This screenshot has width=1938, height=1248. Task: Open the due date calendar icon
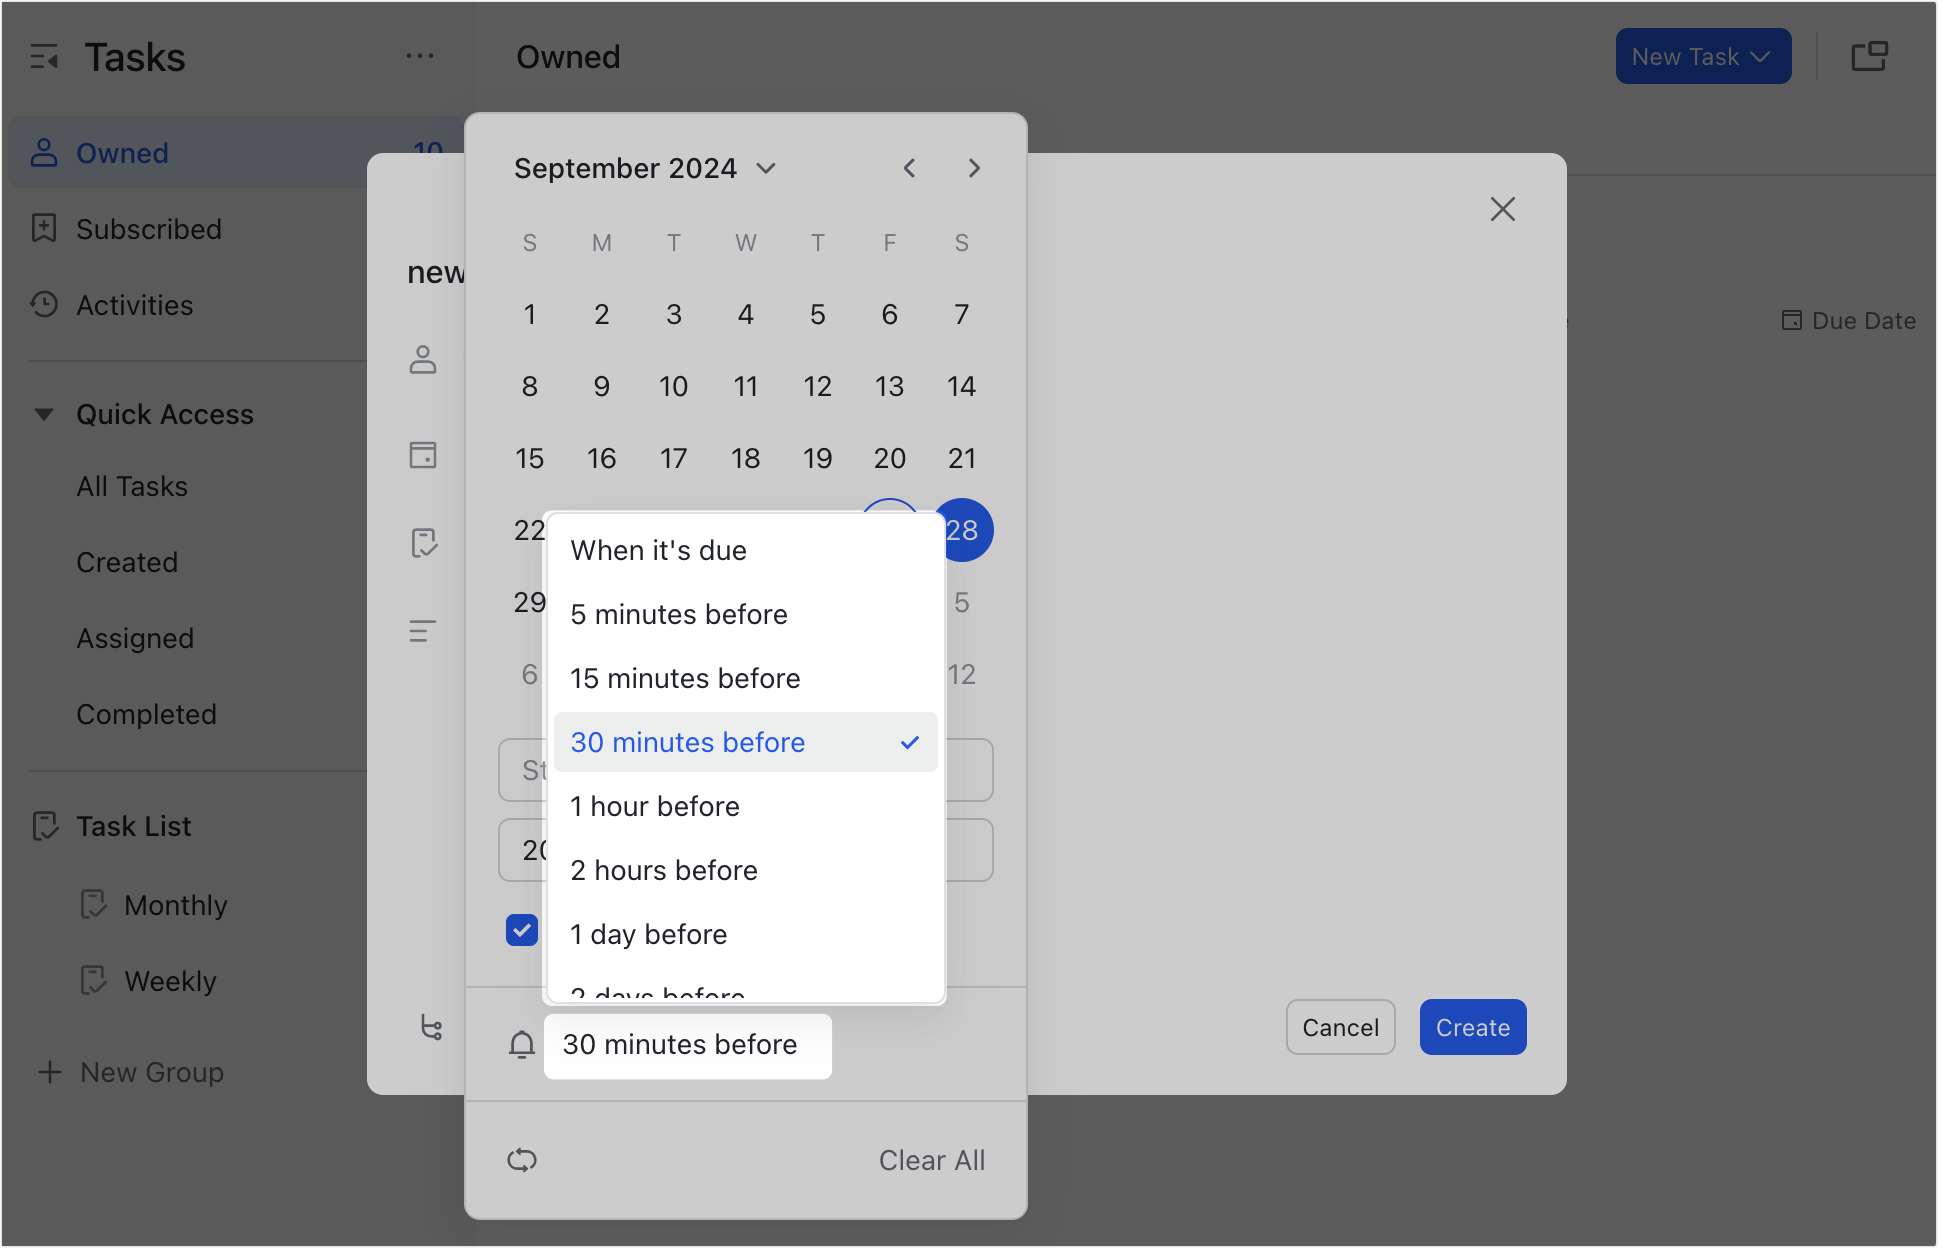point(423,455)
